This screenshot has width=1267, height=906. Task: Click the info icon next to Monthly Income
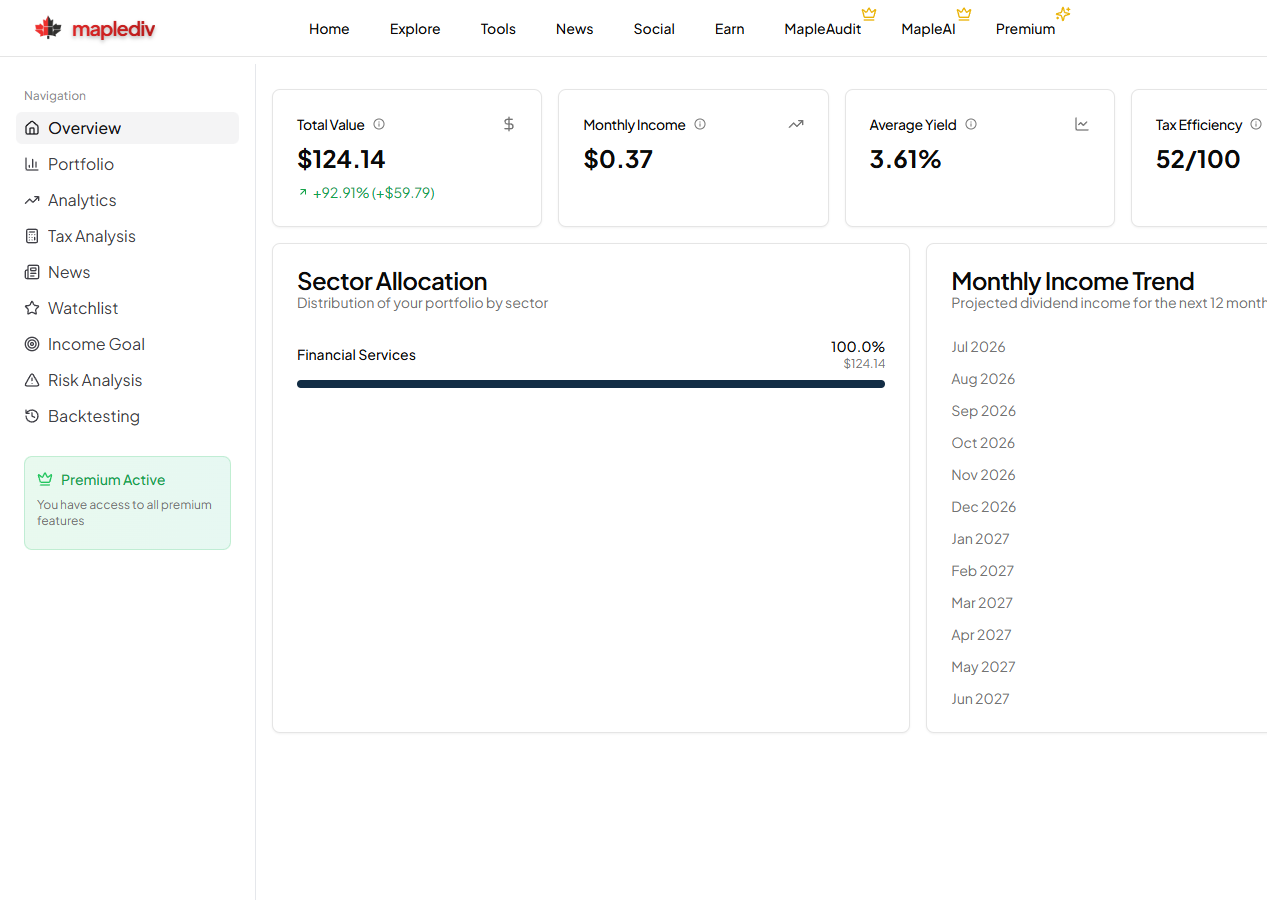(700, 124)
